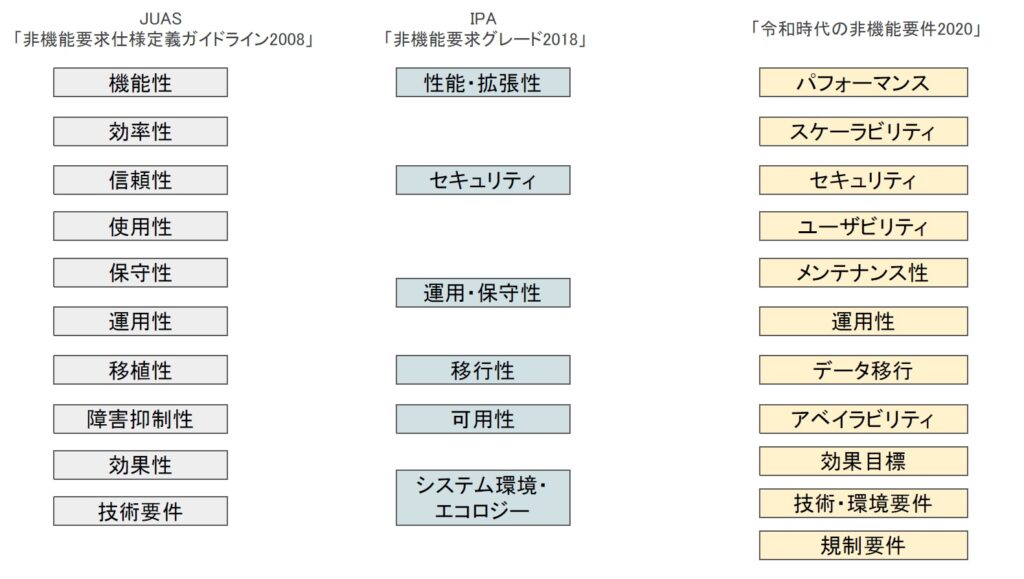Click the データ移行 box
The image size is (1024, 579).
pos(863,370)
